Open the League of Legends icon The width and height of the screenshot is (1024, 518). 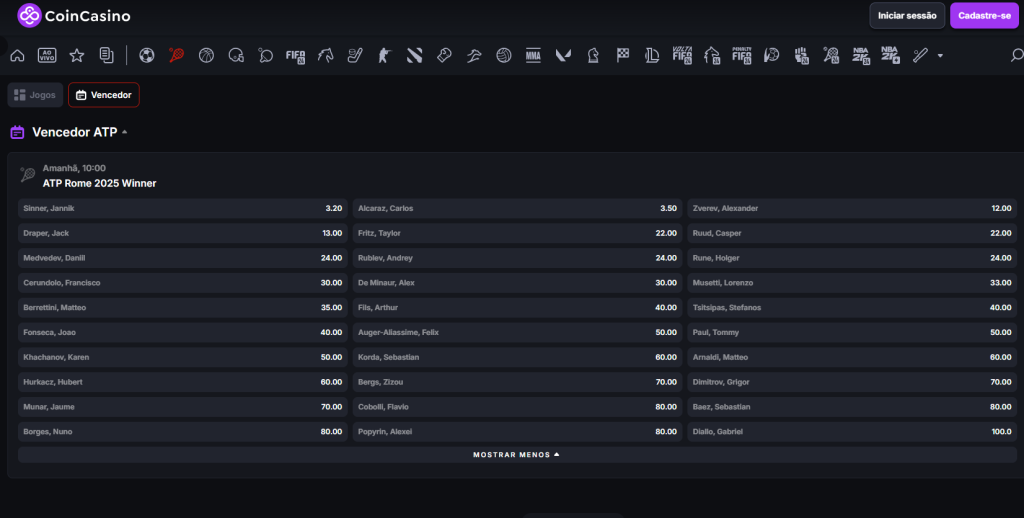point(652,56)
